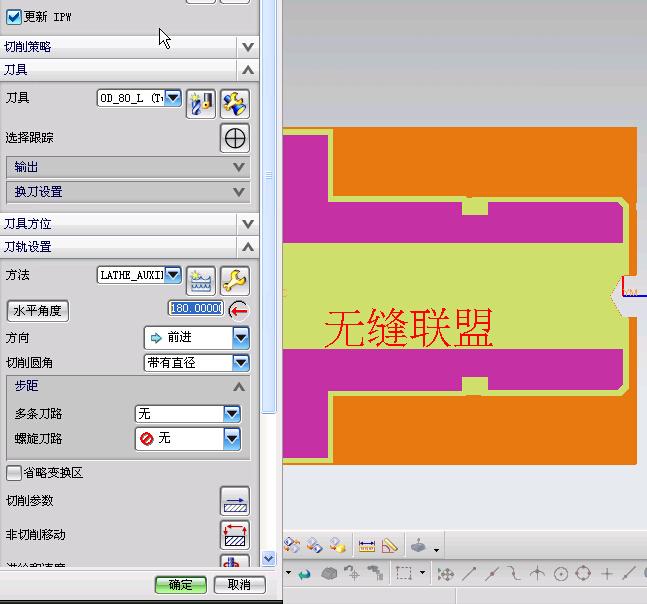
Task: Click the gray stepped blocks toolbar icon
Action: pos(375,573)
